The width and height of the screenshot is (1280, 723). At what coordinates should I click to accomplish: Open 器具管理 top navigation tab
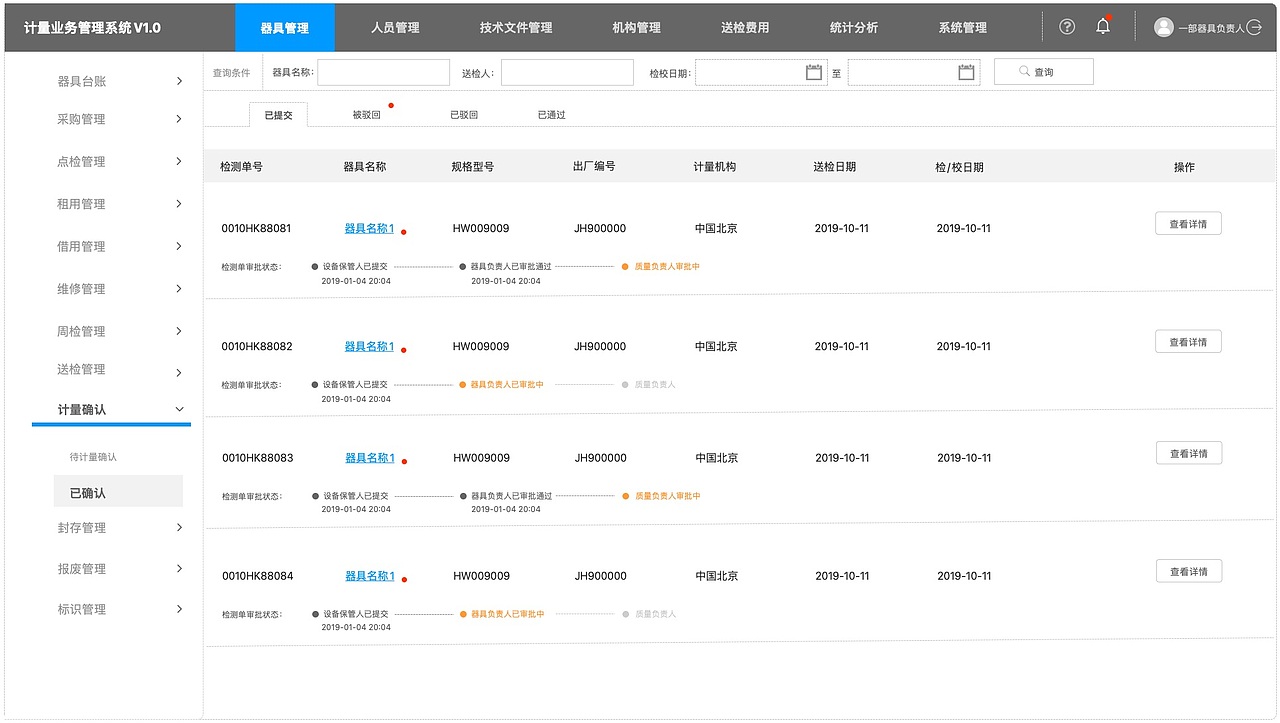285,28
